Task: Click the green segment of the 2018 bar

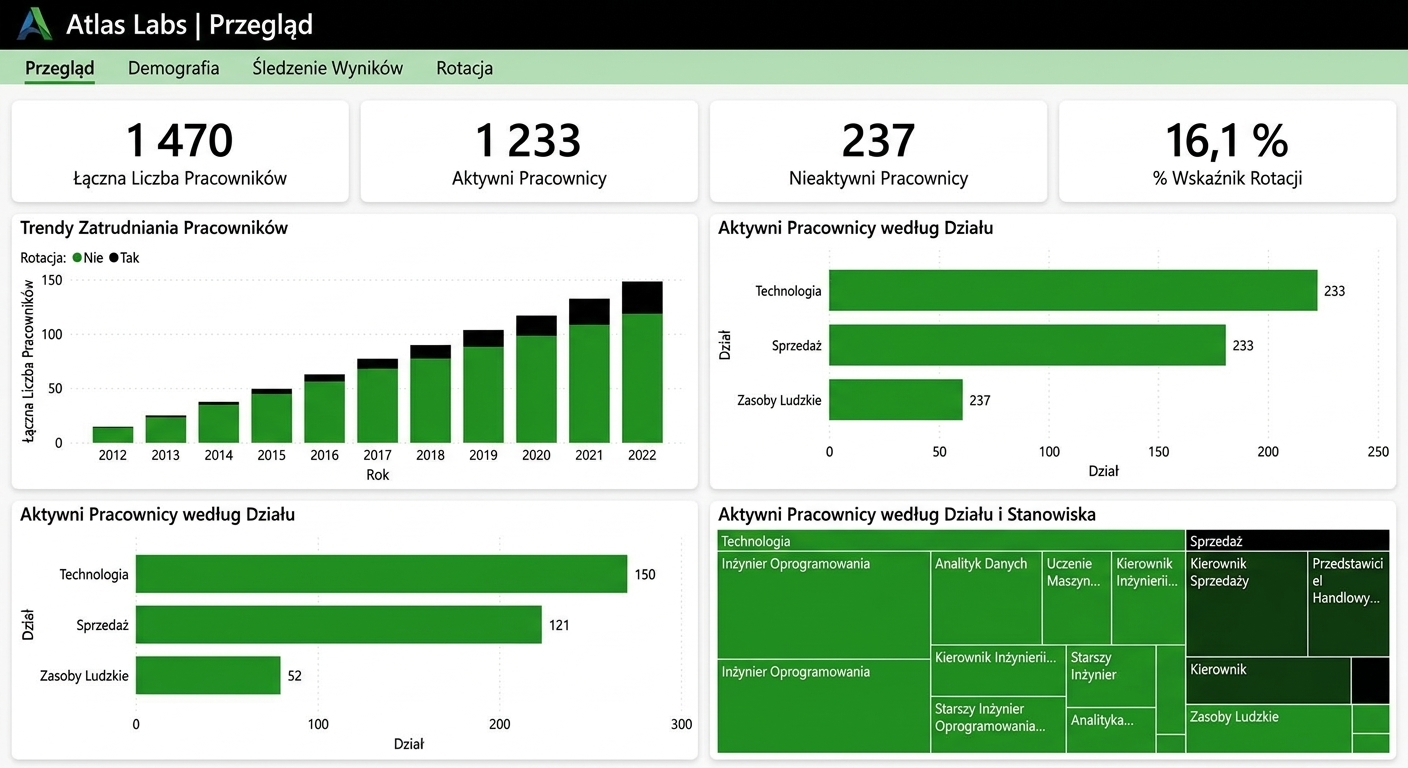Action: pyautogui.click(x=430, y=400)
